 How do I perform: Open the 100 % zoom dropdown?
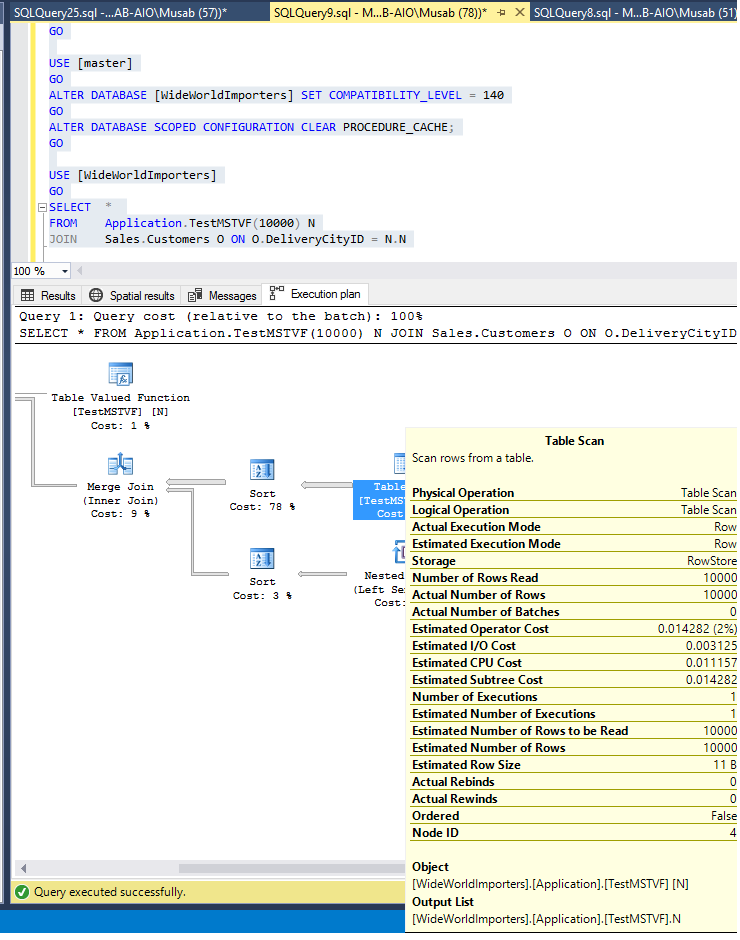point(65,271)
